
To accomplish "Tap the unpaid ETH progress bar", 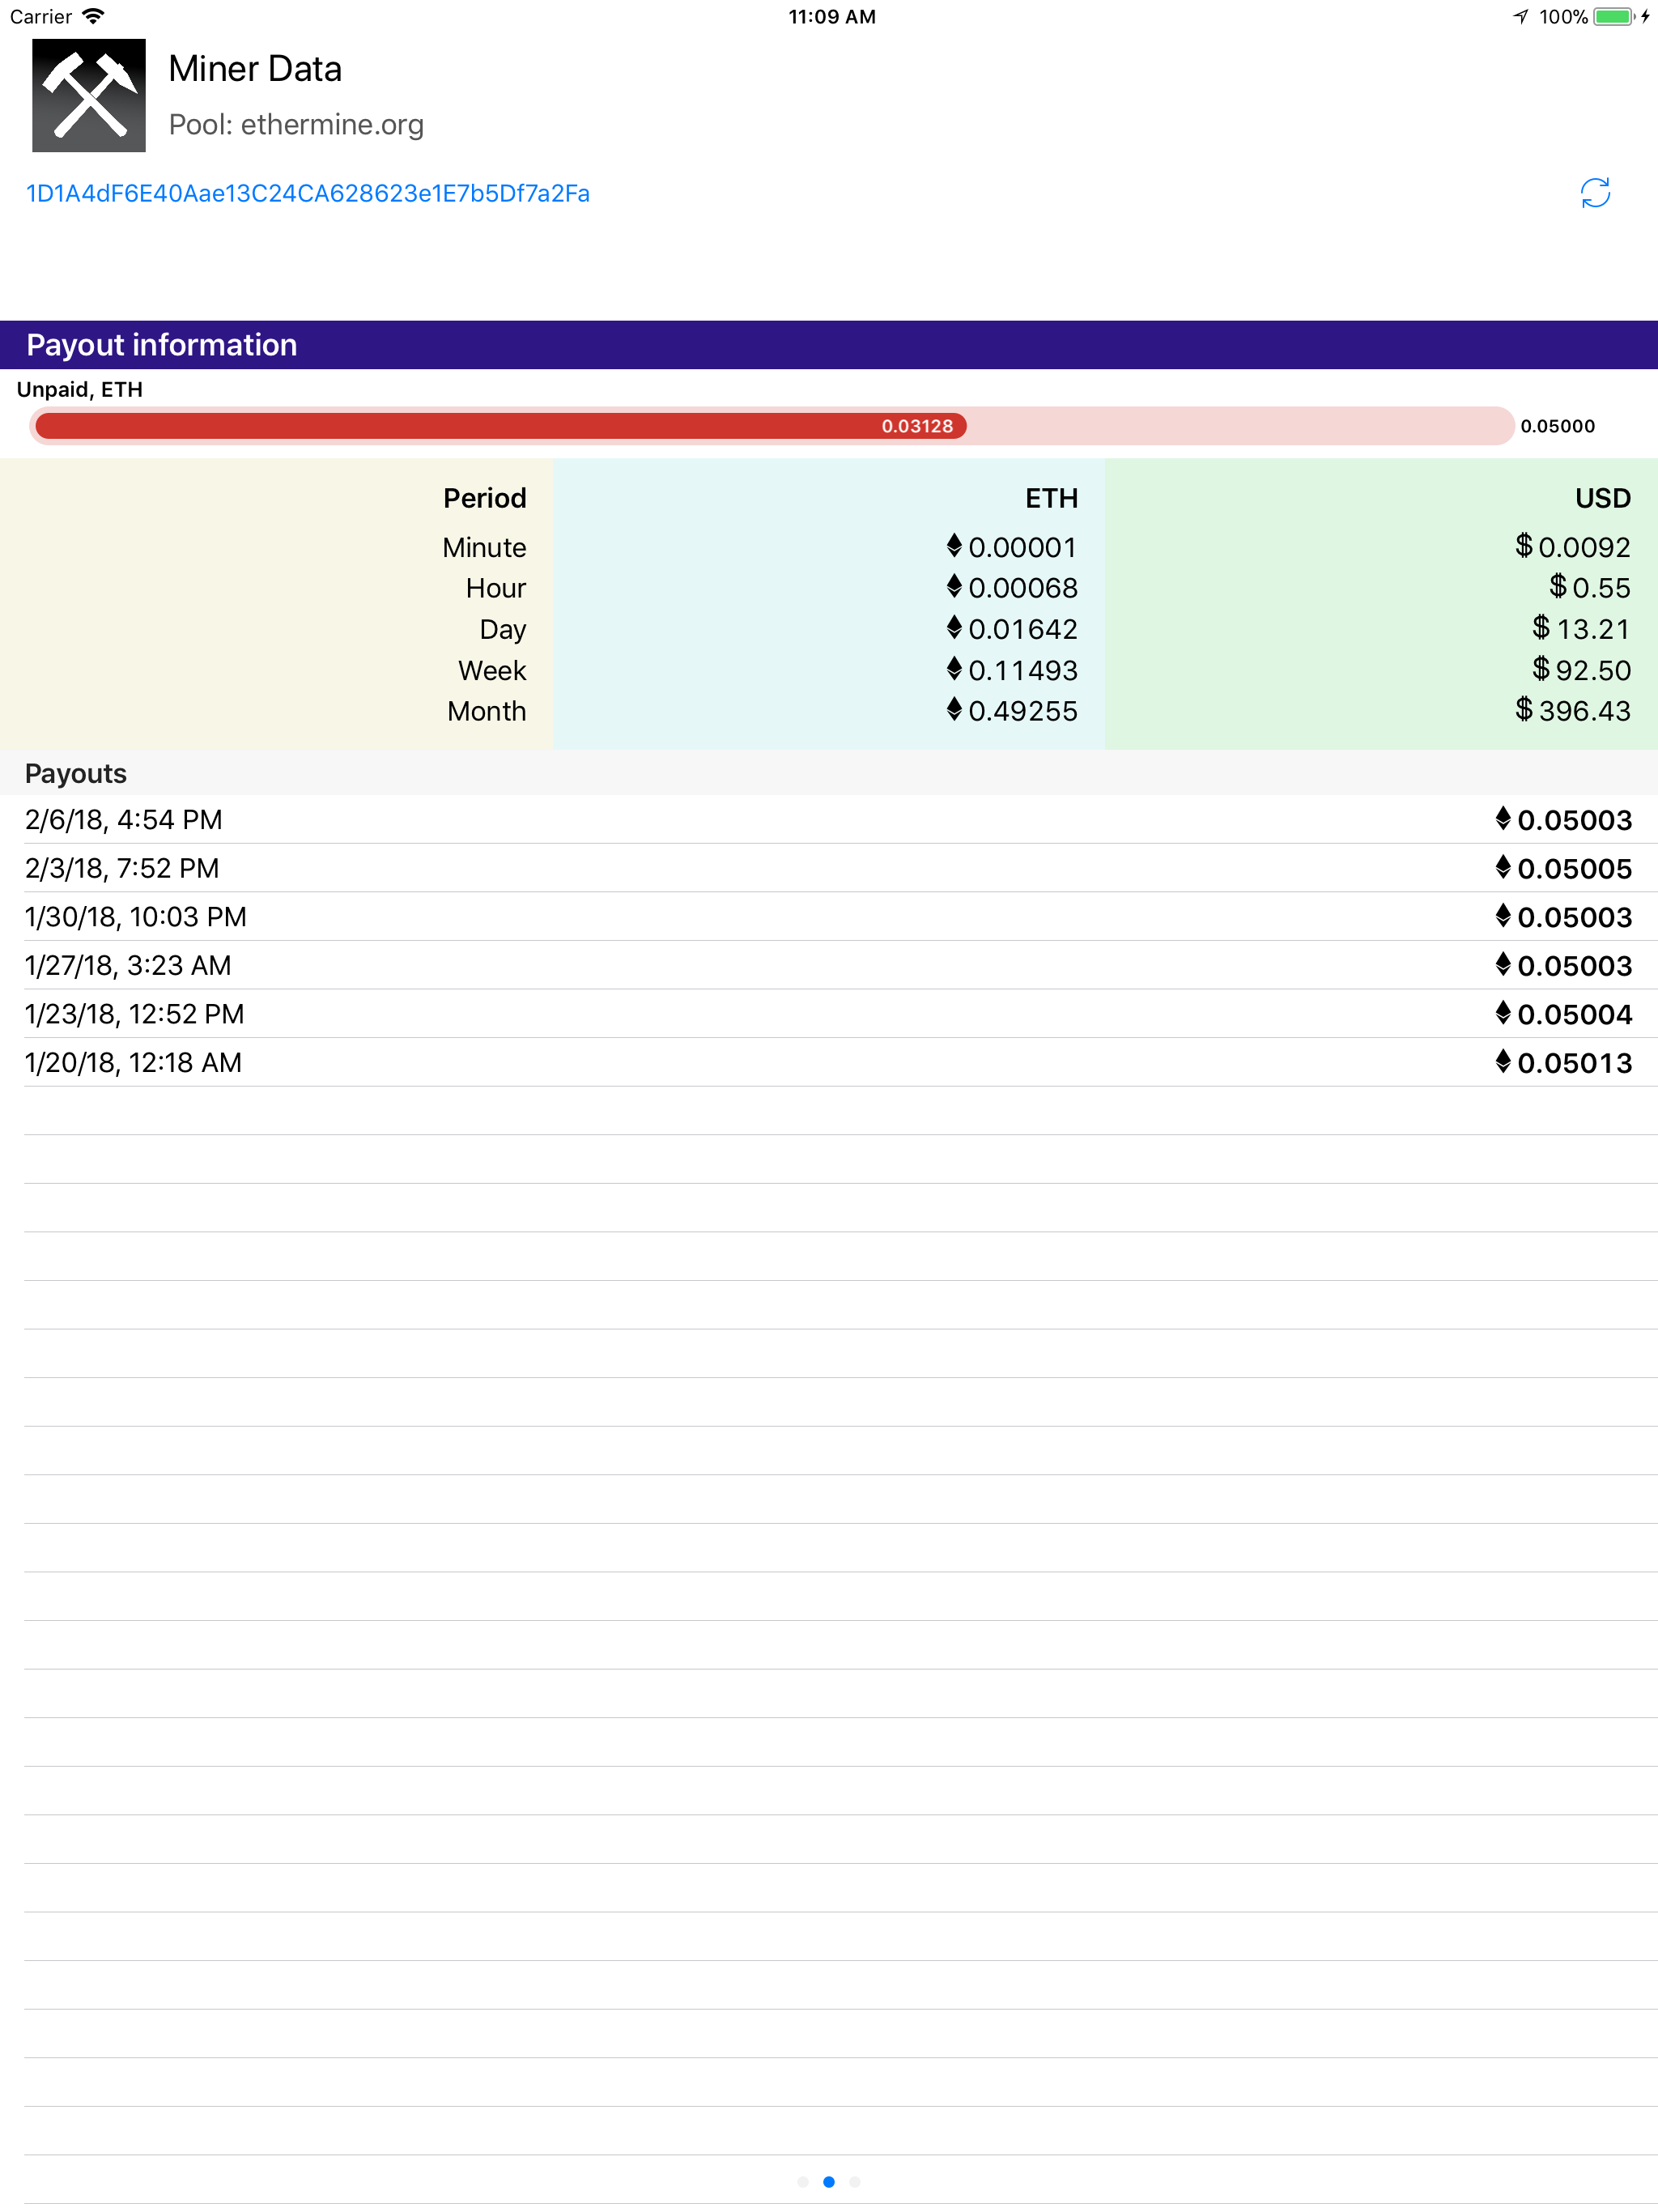I will [770, 427].
